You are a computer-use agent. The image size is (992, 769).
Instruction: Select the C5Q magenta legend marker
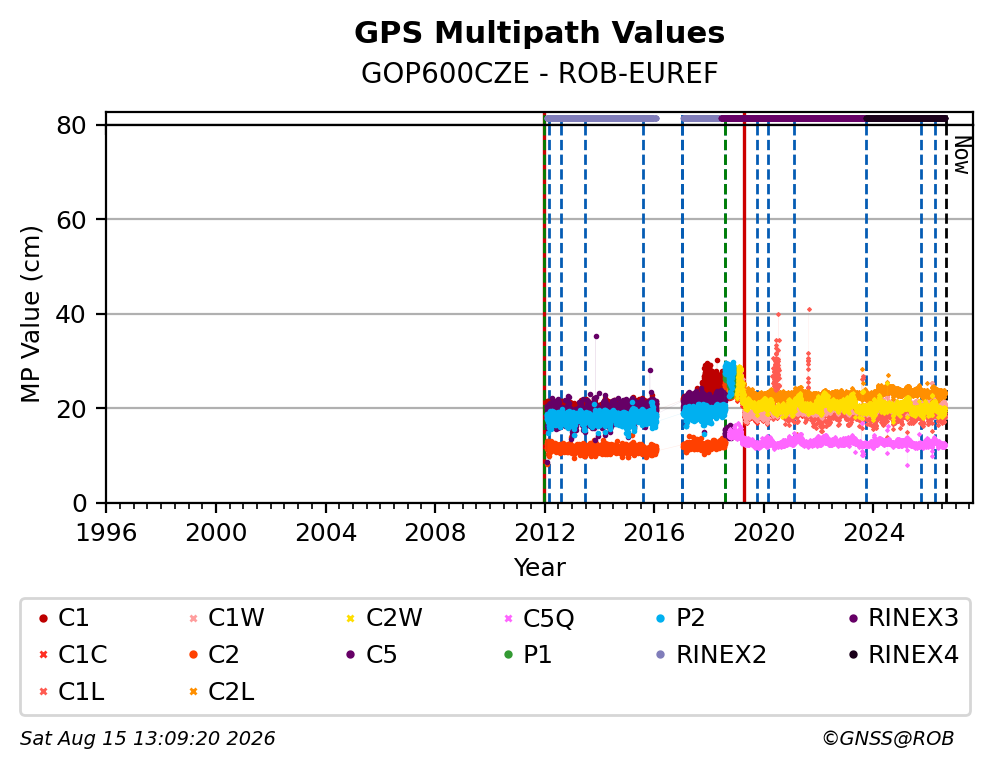(x=508, y=618)
